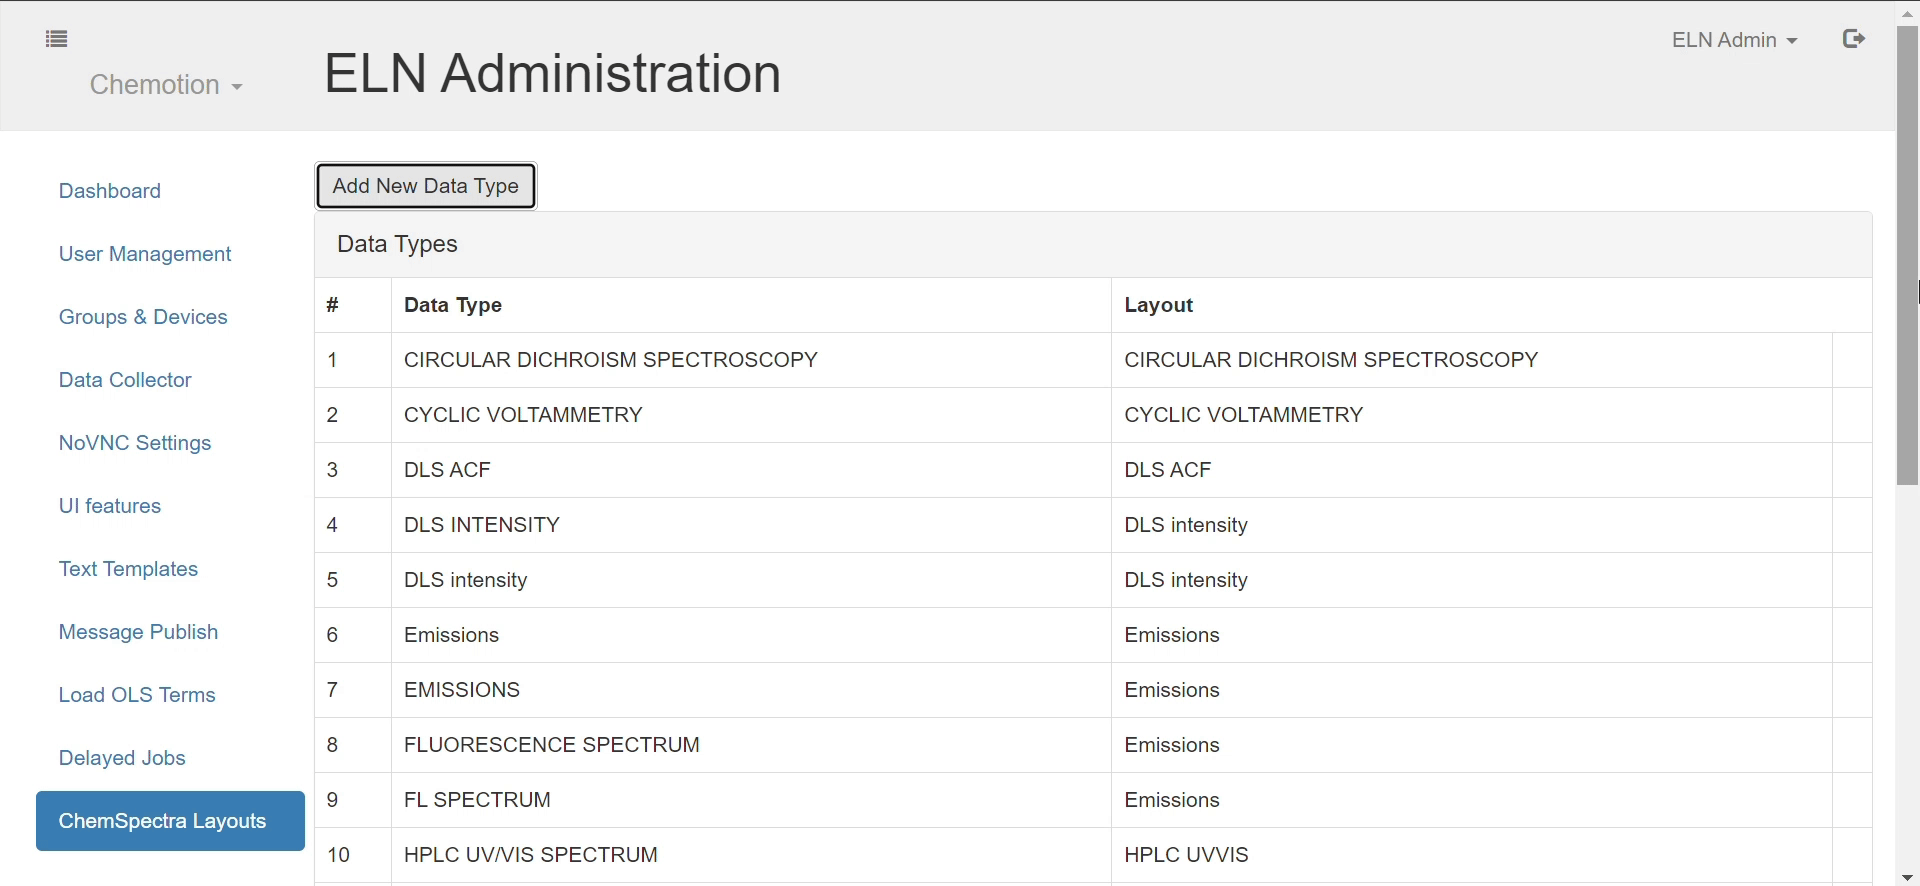Open the ELN Admin user dropdown

(x=1734, y=40)
